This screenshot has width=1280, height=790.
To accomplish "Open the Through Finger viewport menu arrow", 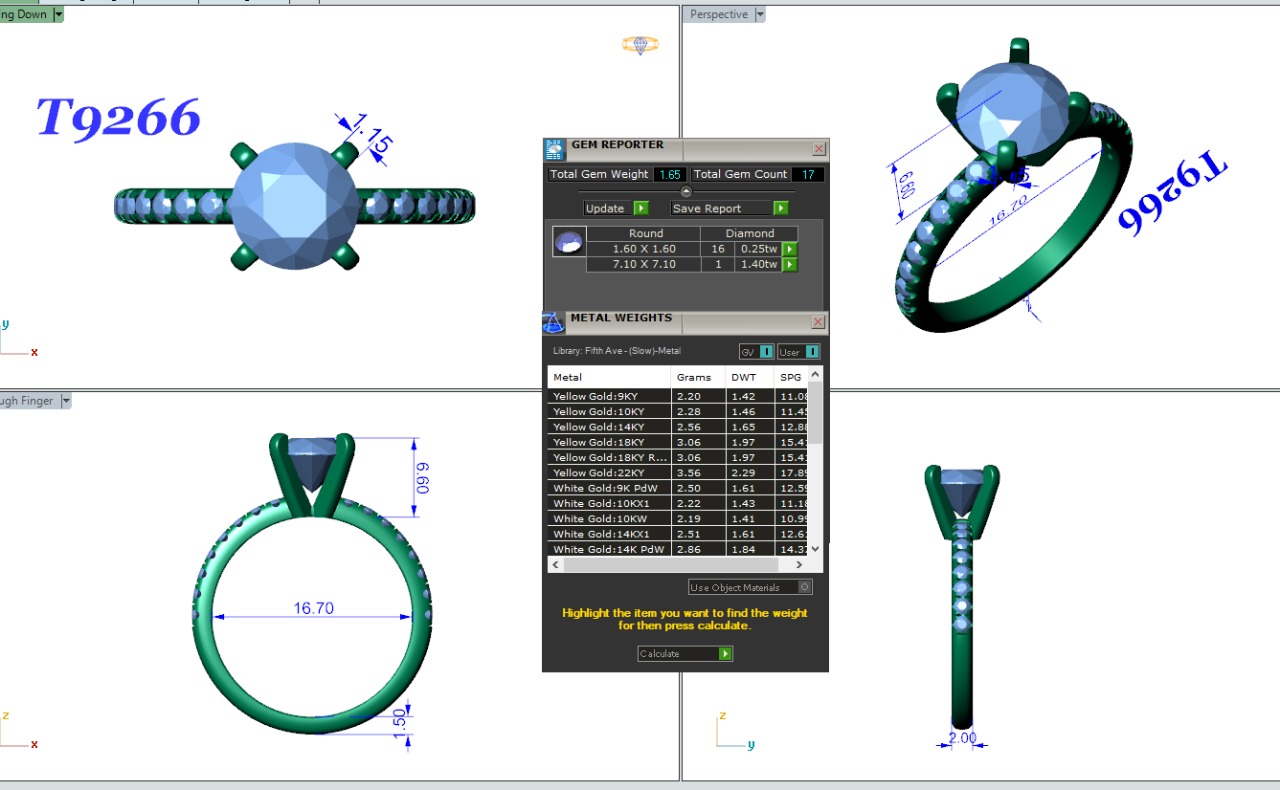I will click(66, 401).
